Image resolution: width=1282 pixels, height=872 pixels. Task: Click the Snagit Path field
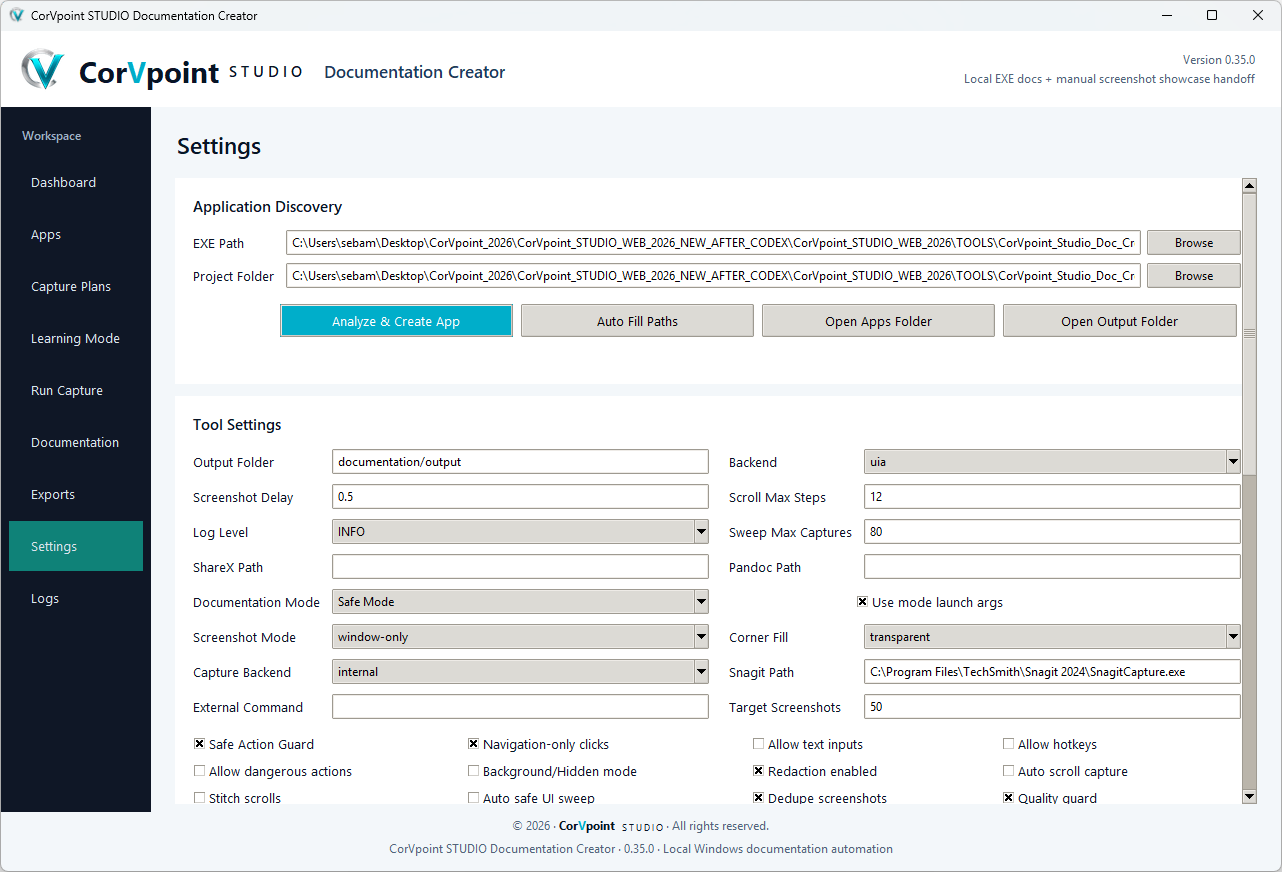click(1052, 672)
